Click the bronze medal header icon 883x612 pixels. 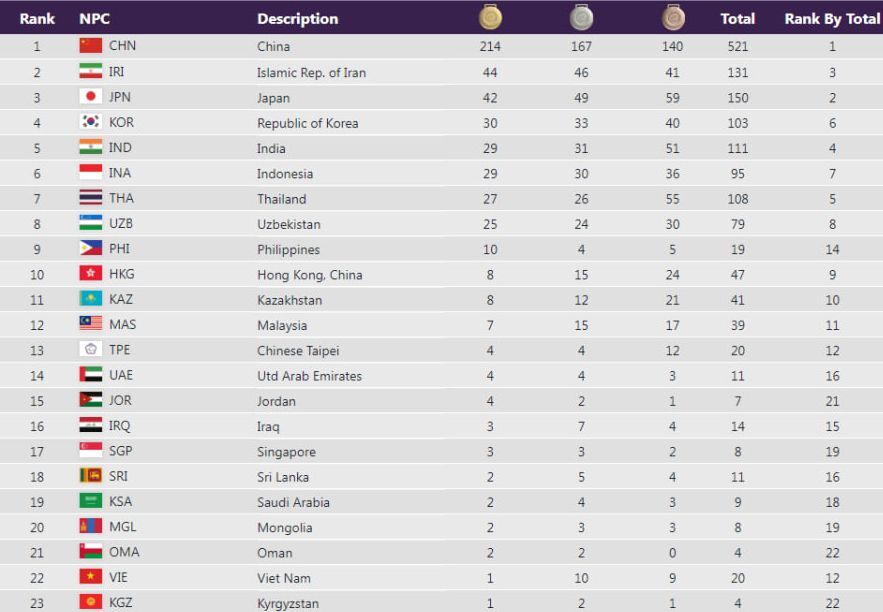[x=672, y=17]
